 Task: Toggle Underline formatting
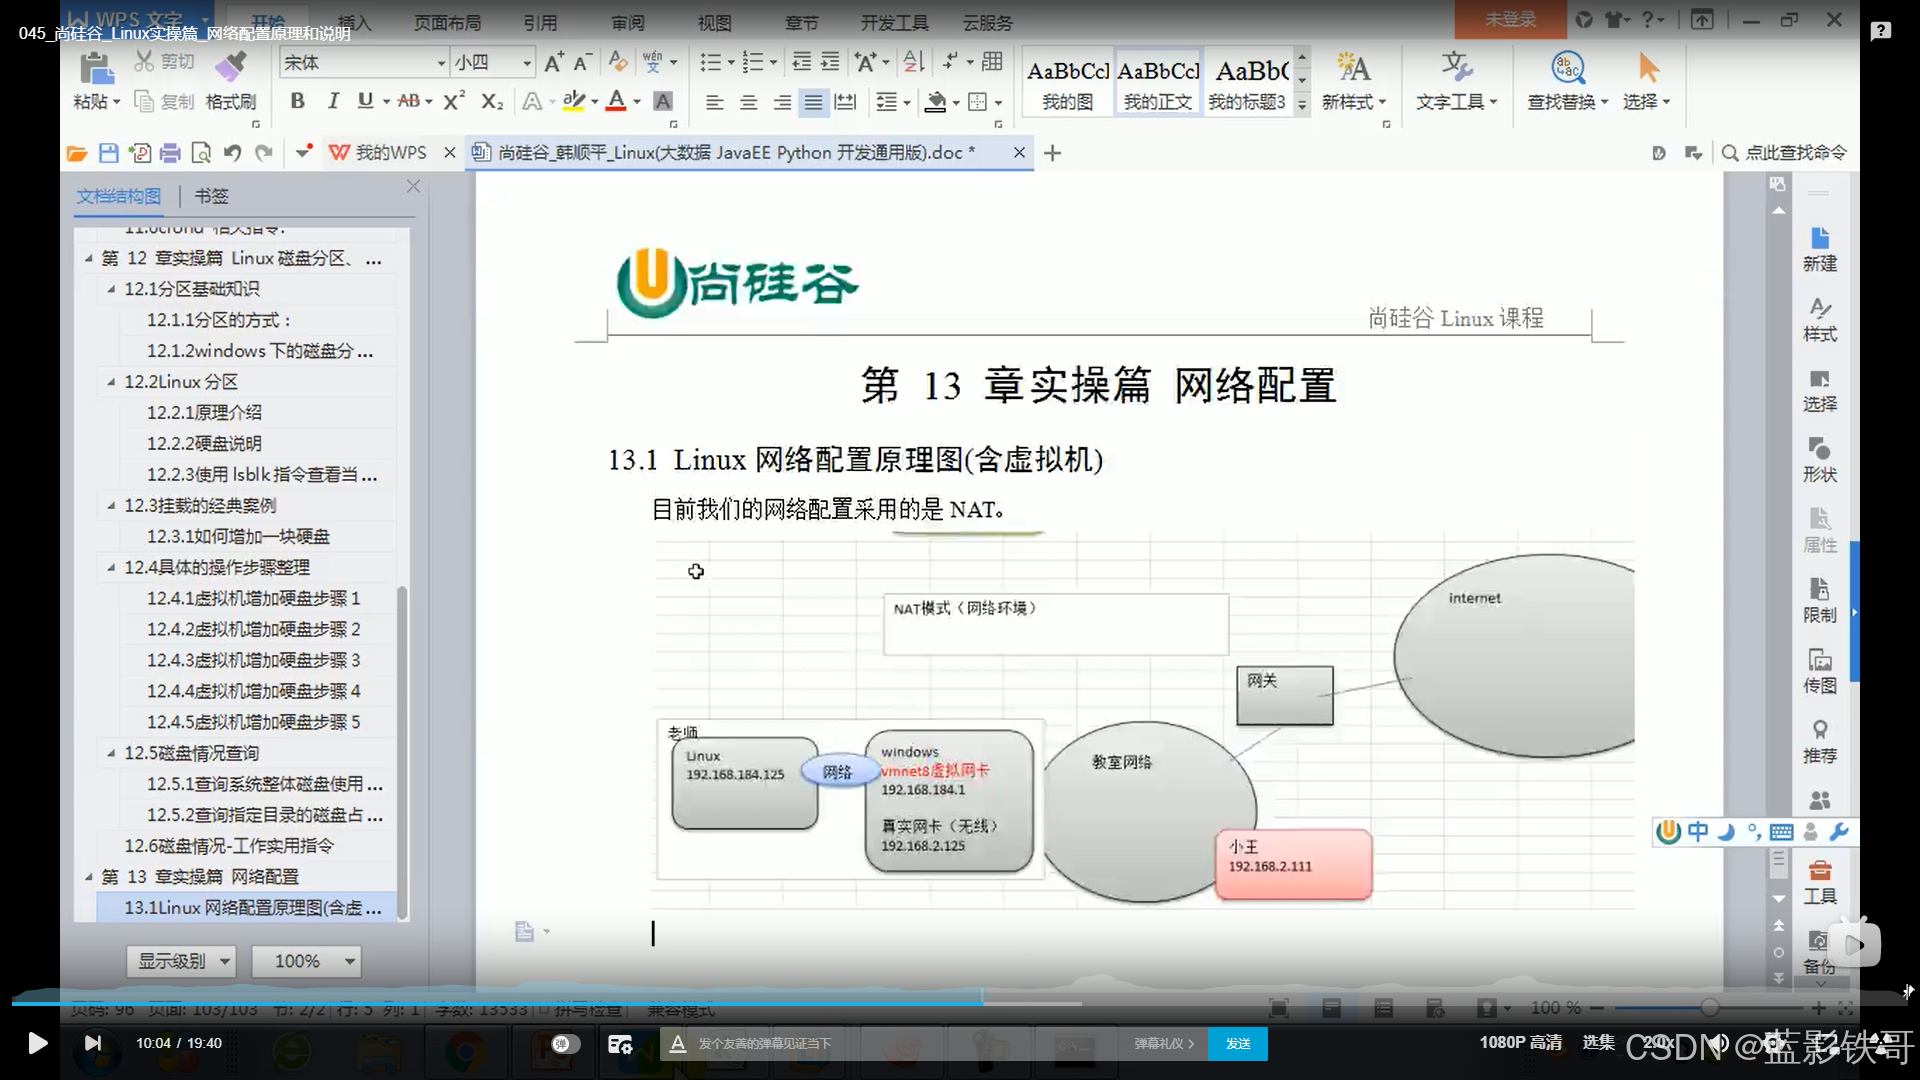(x=365, y=101)
